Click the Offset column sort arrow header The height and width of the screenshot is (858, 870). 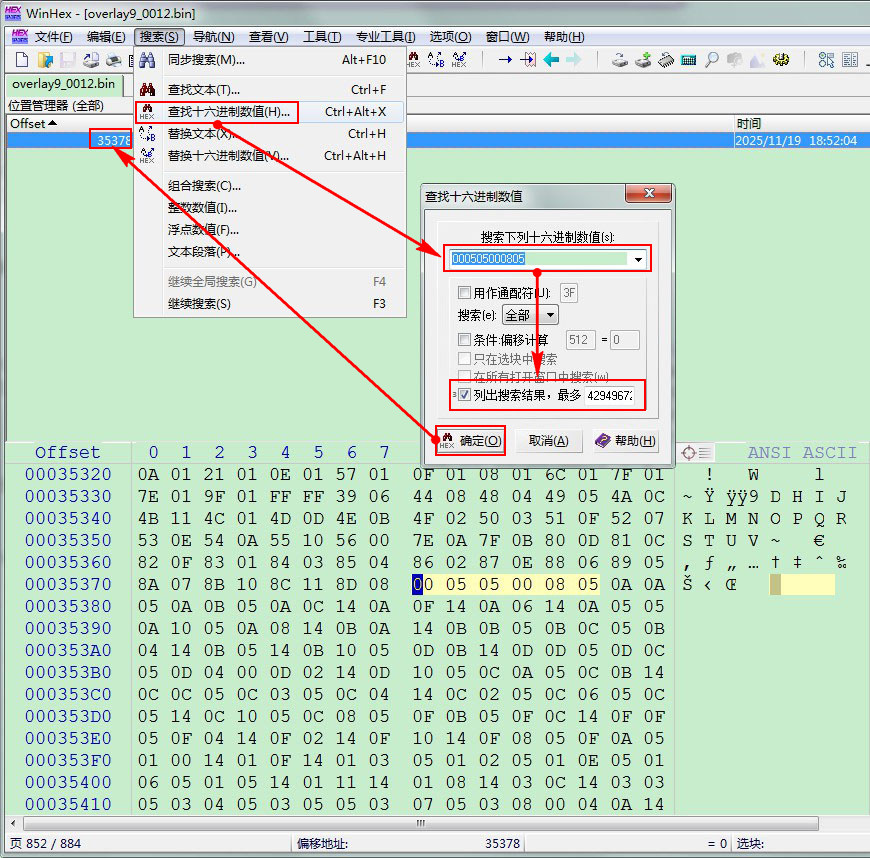(x=33, y=124)
